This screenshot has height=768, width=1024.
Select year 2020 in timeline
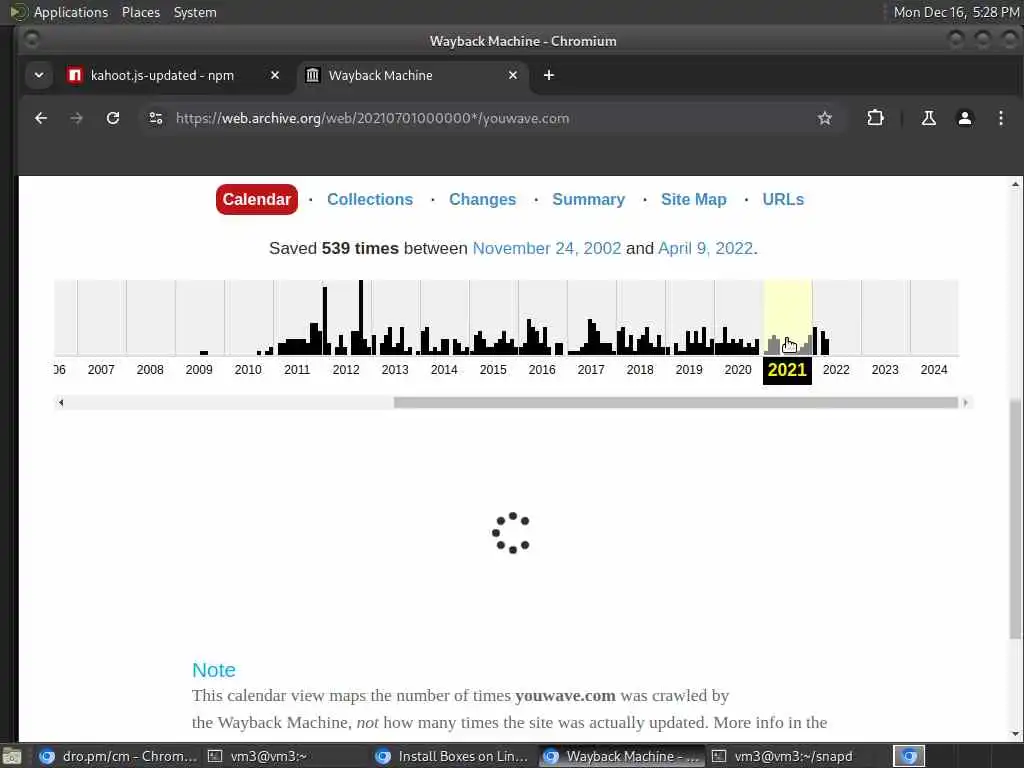(738, 370)
